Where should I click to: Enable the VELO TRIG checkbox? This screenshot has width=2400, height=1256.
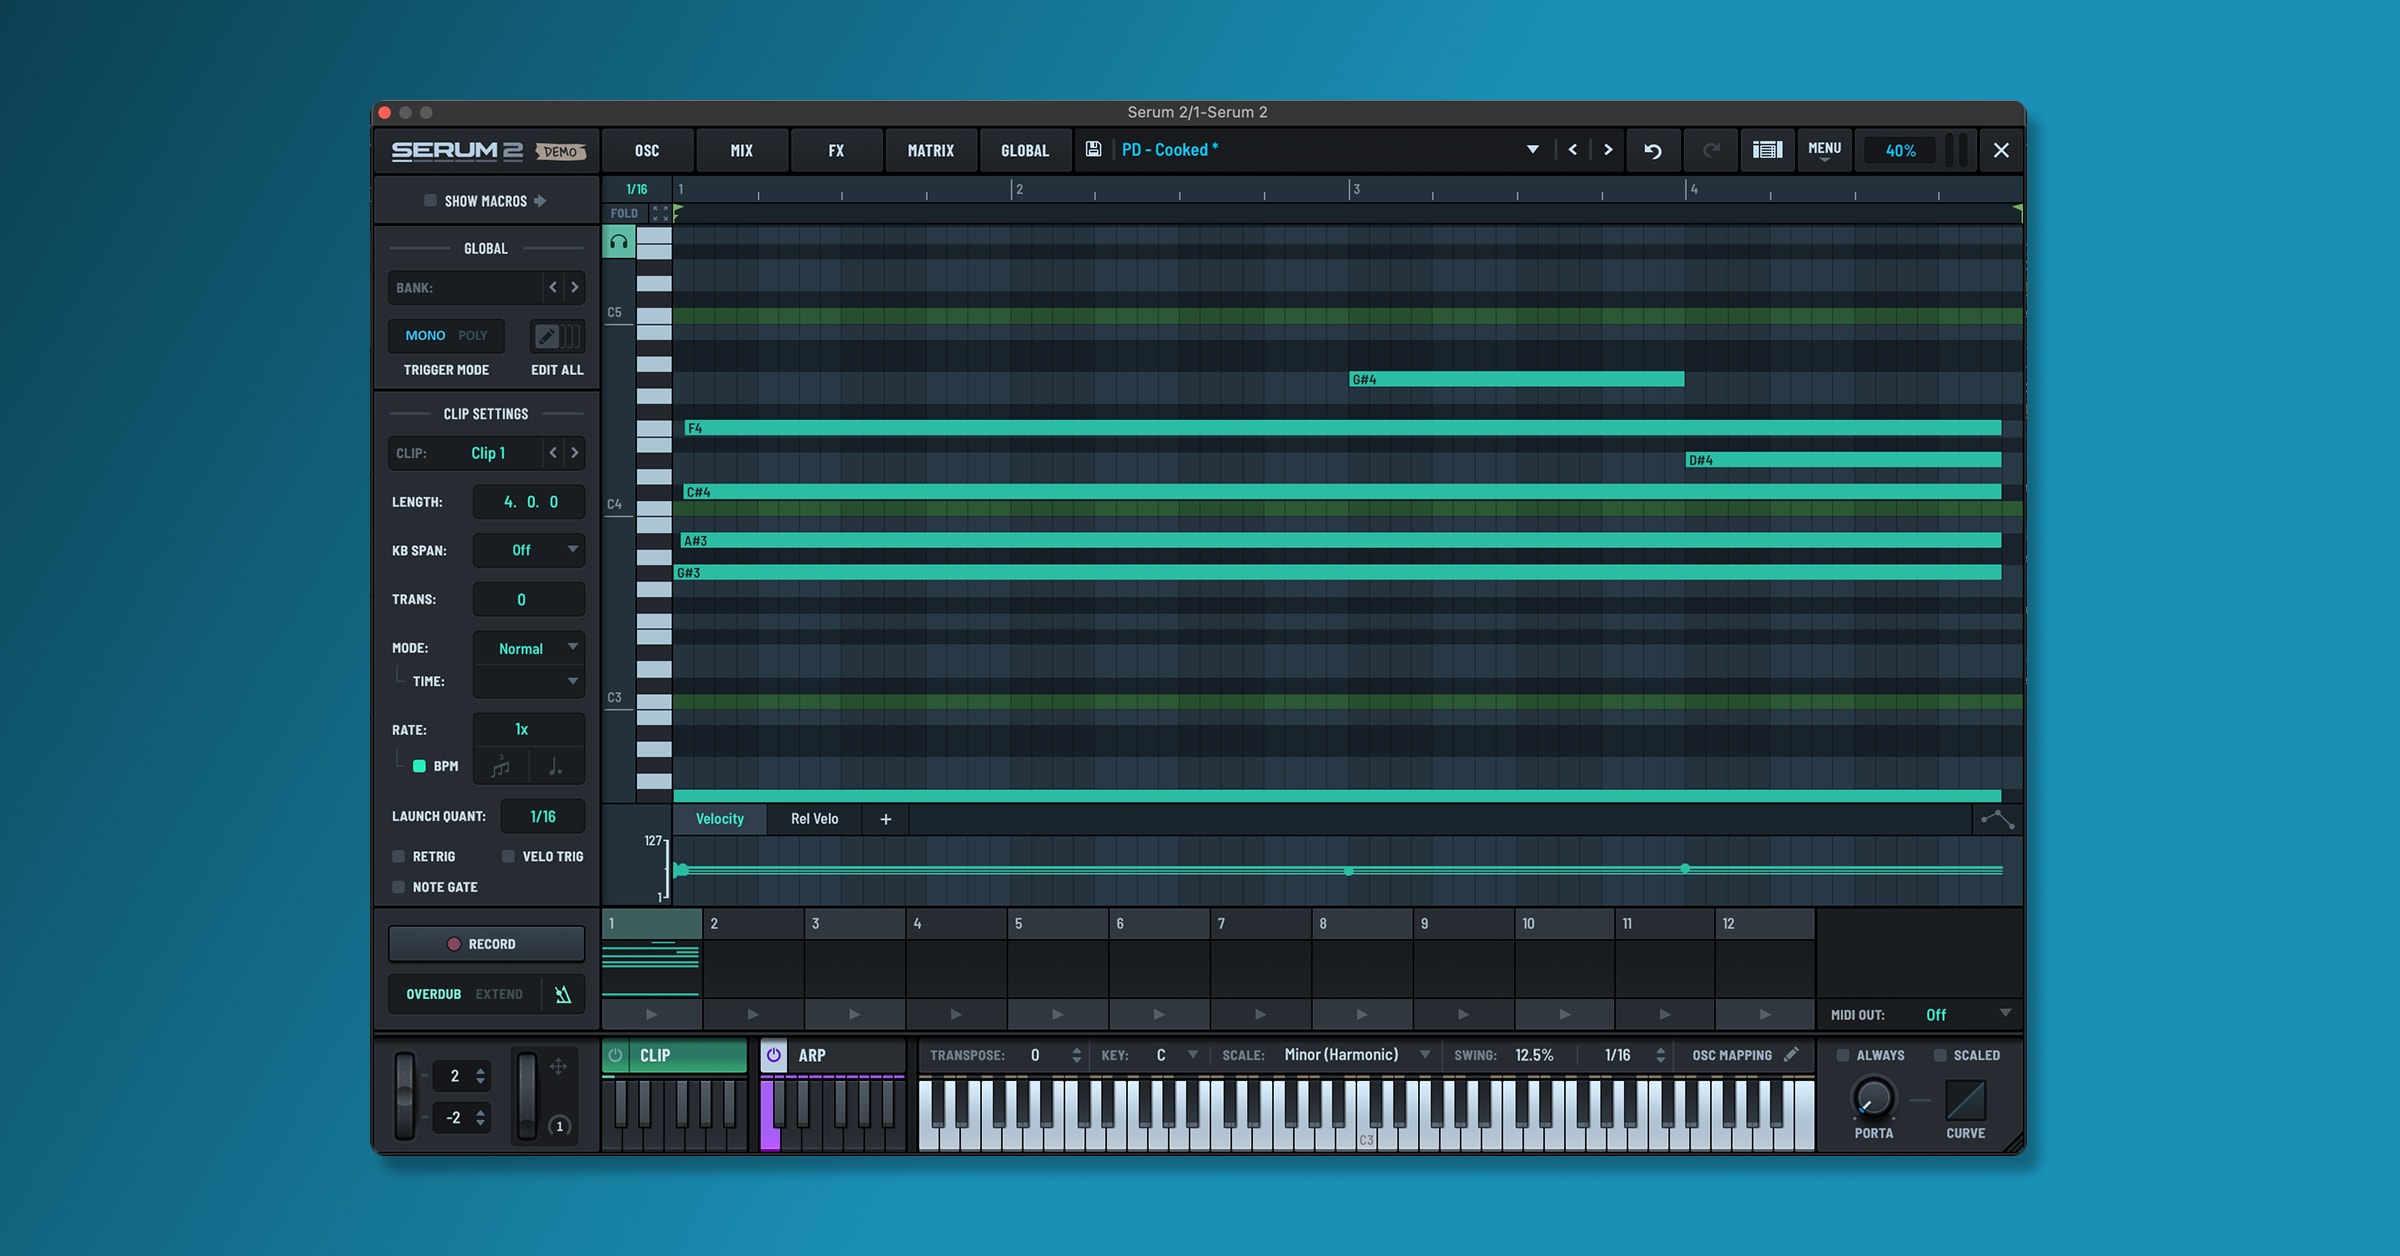tap(508, 856)
